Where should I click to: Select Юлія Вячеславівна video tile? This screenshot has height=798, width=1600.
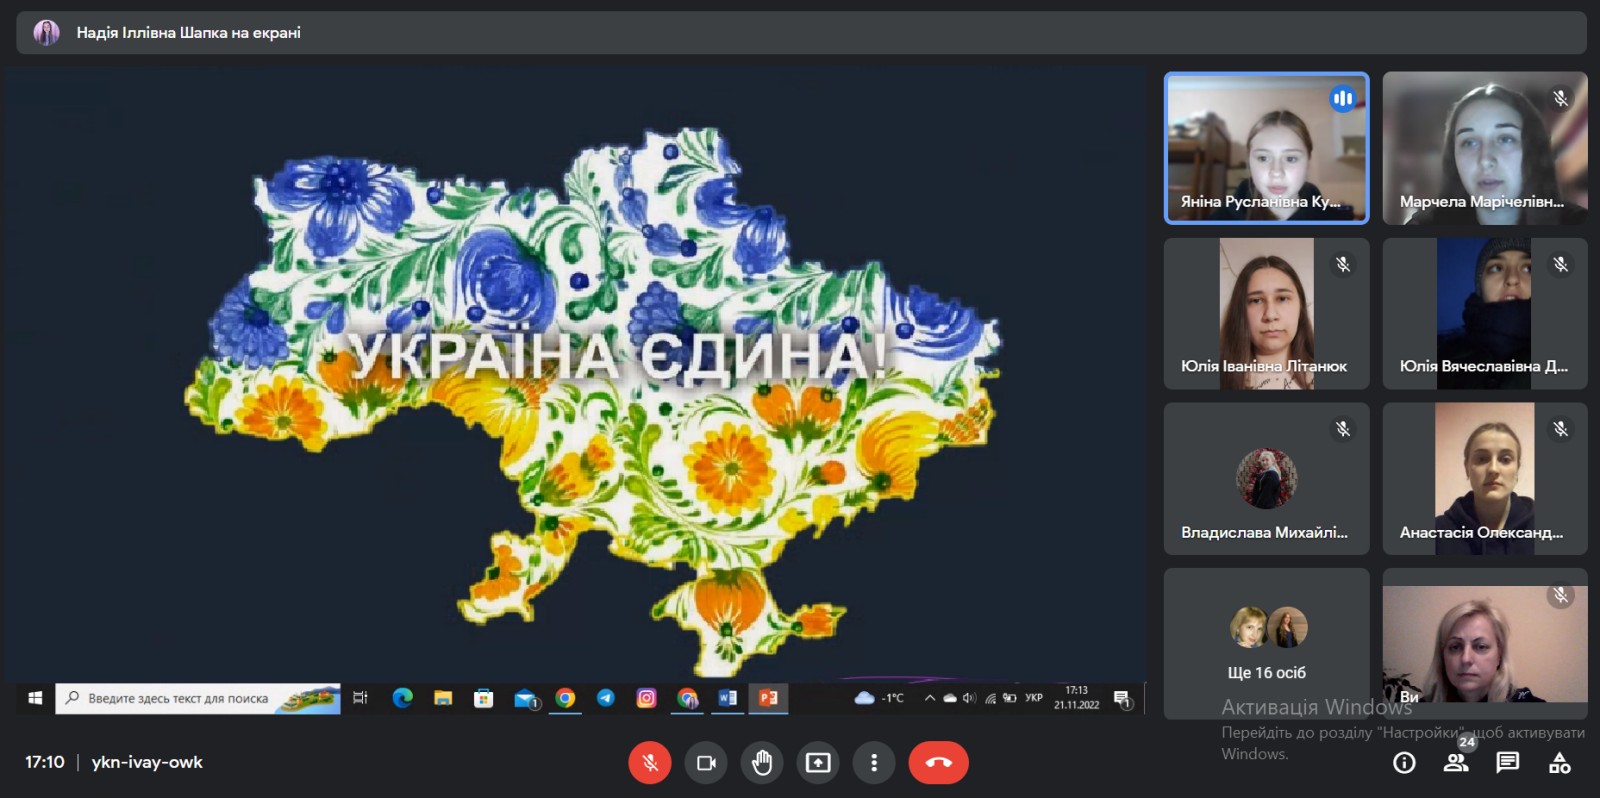pos(1485,314)
